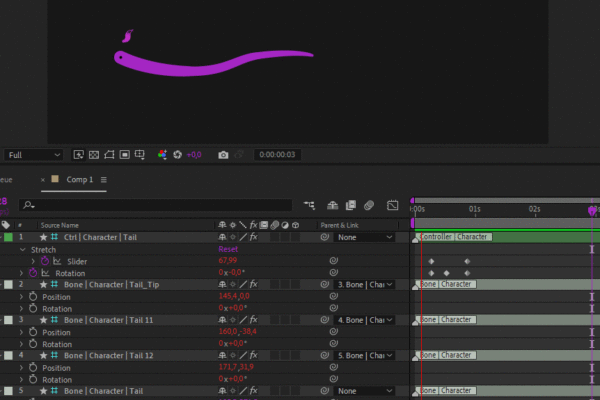Image resolution: width=600 pixels, height=400 pixels.
Task: Click the snapshot camera icon
Action: tap(224, 155)
